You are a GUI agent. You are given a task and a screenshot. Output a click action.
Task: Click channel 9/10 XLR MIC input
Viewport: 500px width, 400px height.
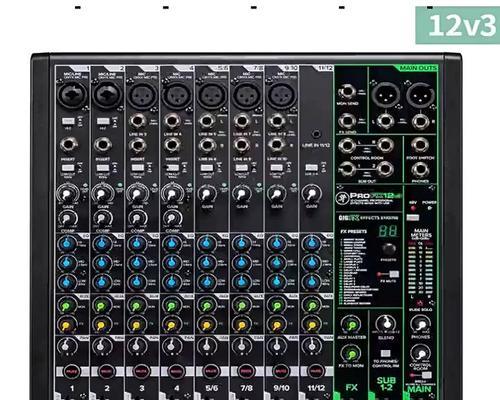coord(281,95)
